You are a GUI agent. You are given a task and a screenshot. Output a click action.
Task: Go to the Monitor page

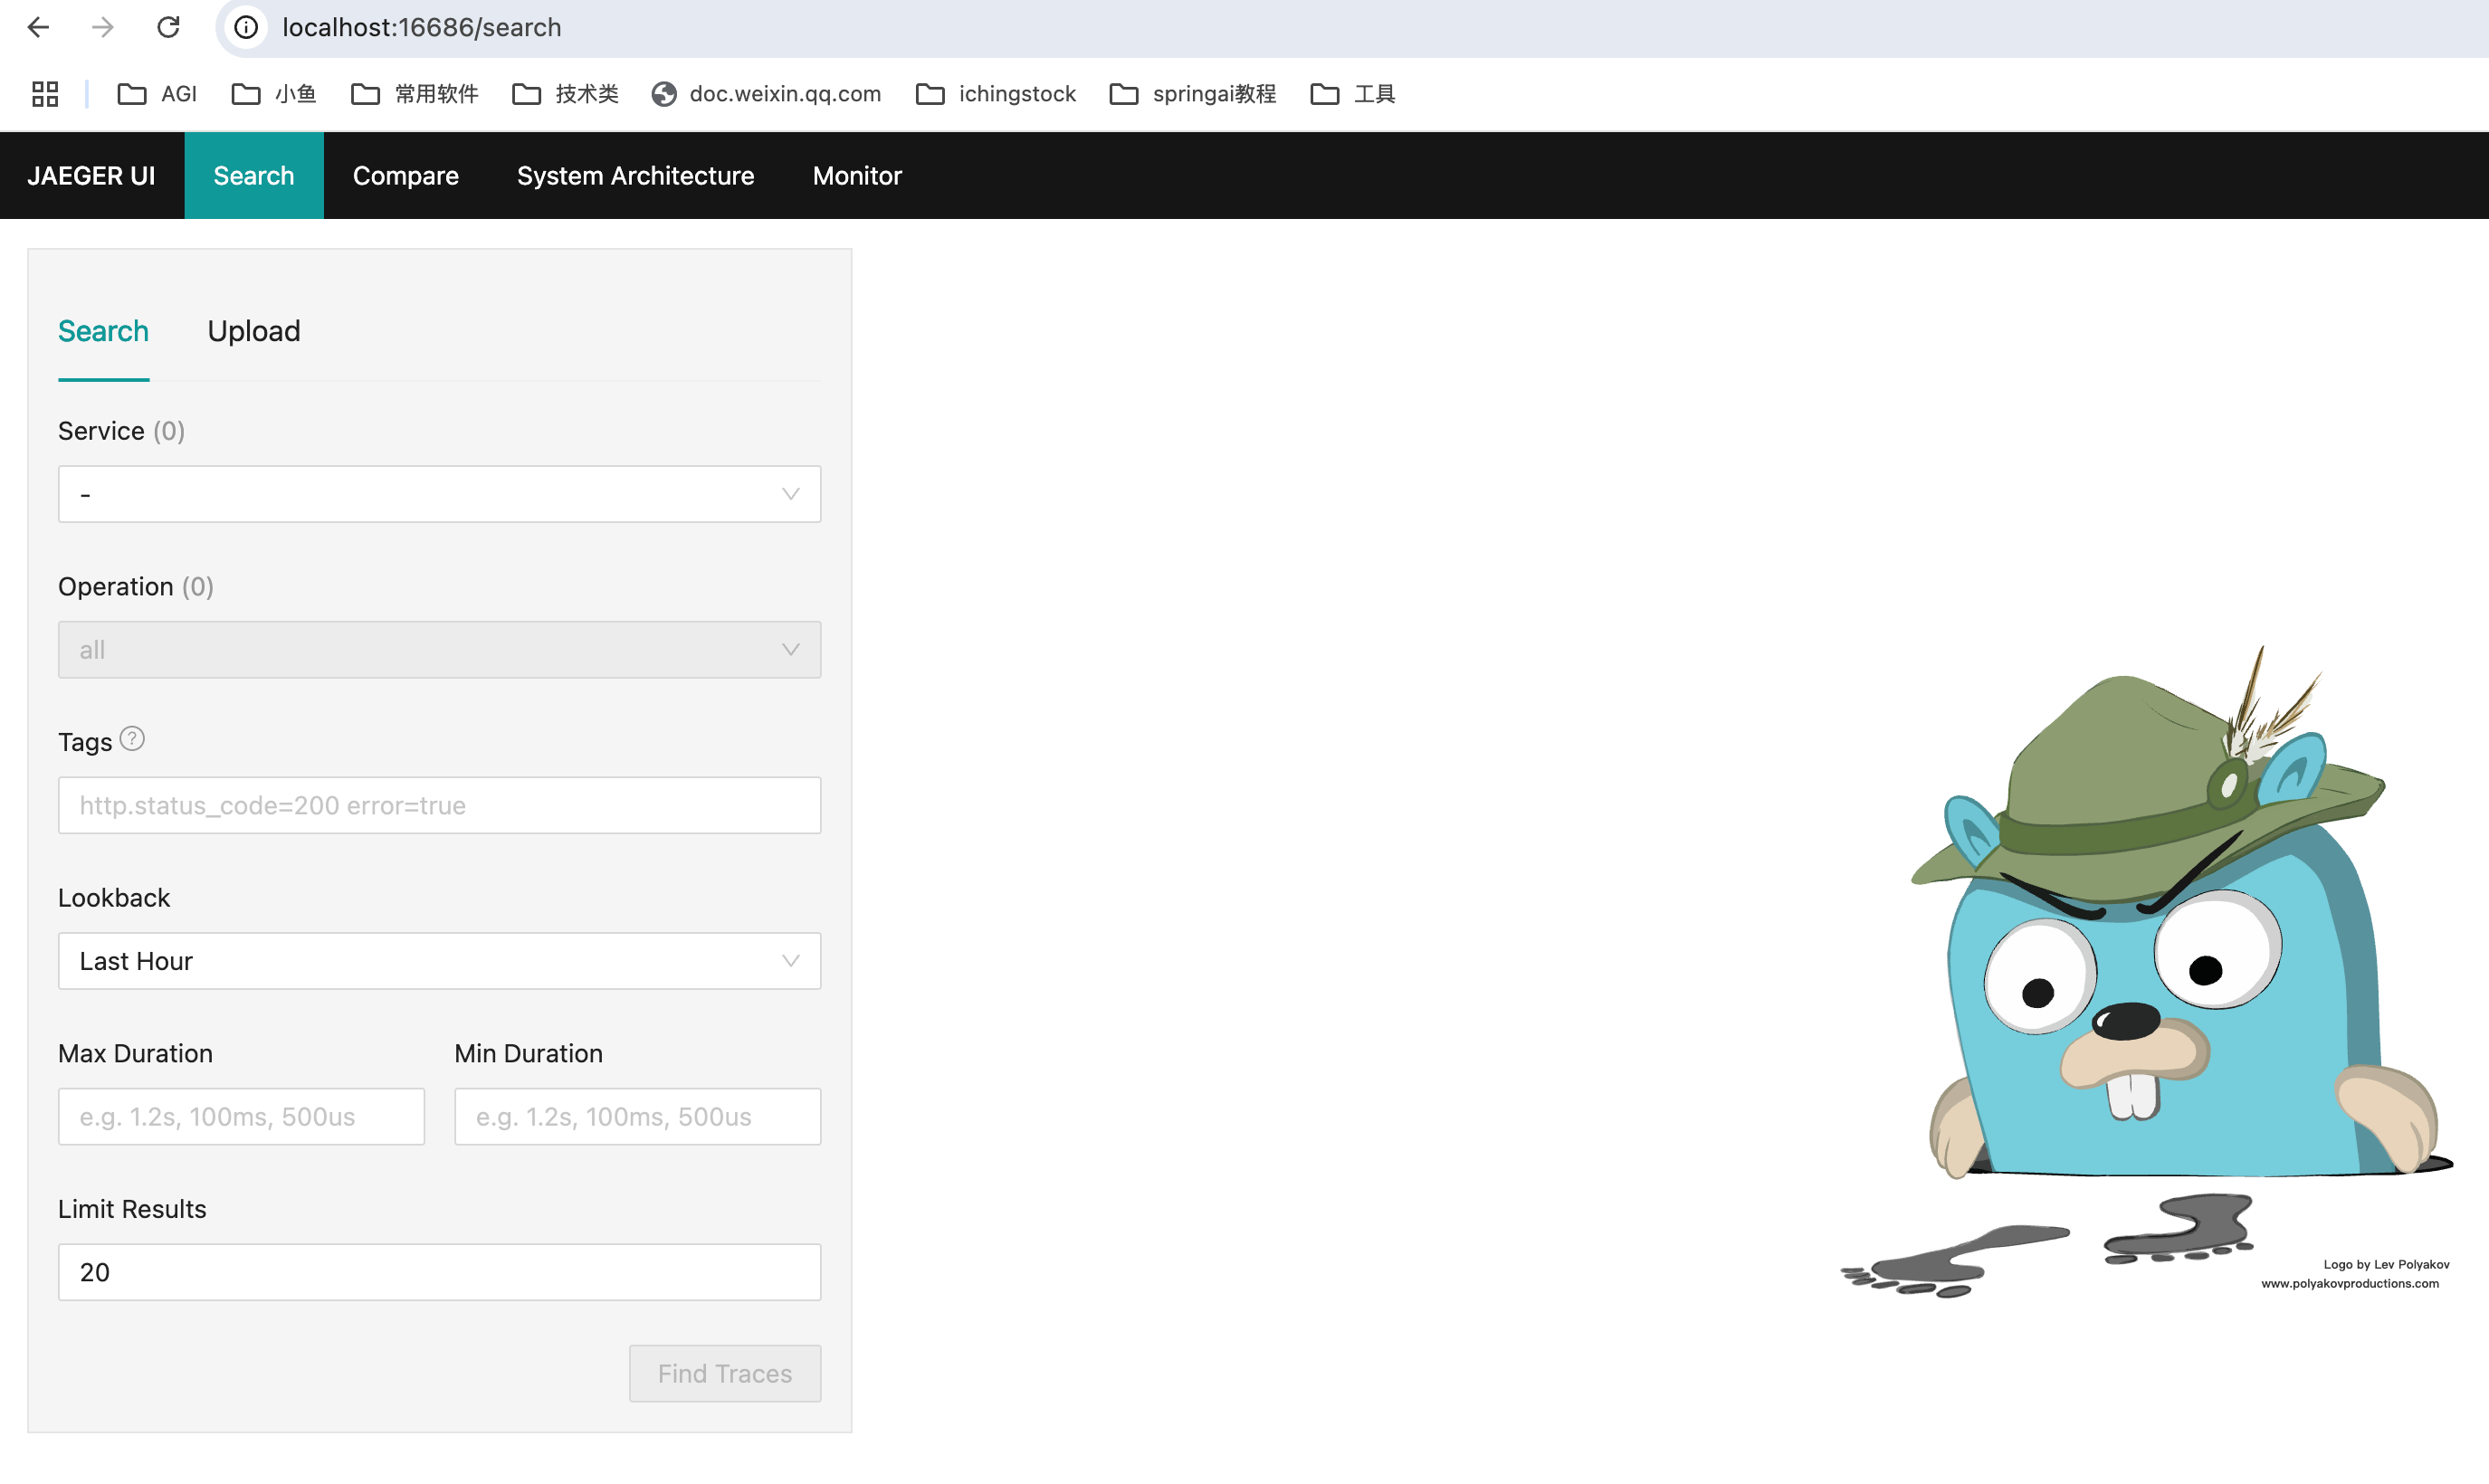(x=857, y=176)
